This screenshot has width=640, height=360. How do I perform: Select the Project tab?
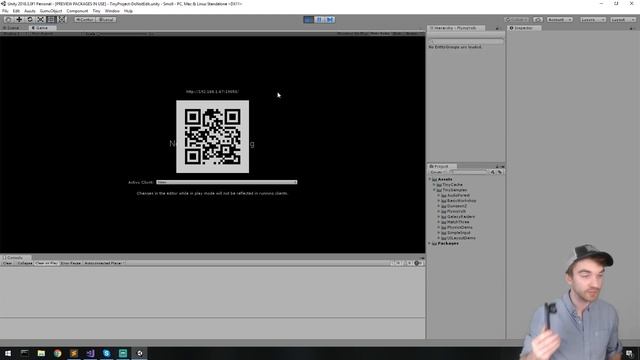pos(442,167)
